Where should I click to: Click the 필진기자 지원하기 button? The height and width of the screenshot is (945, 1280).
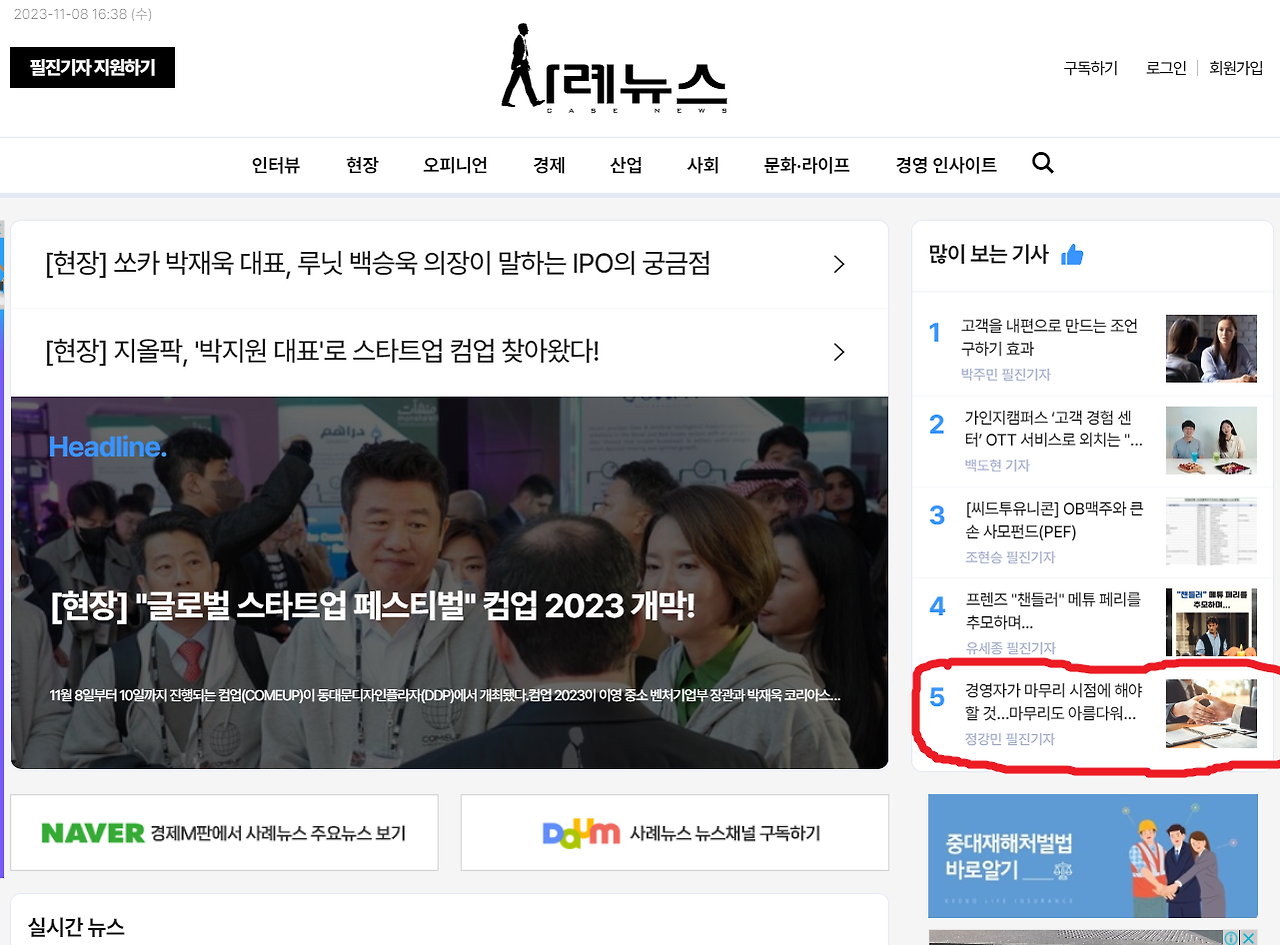tap(92, 67)
